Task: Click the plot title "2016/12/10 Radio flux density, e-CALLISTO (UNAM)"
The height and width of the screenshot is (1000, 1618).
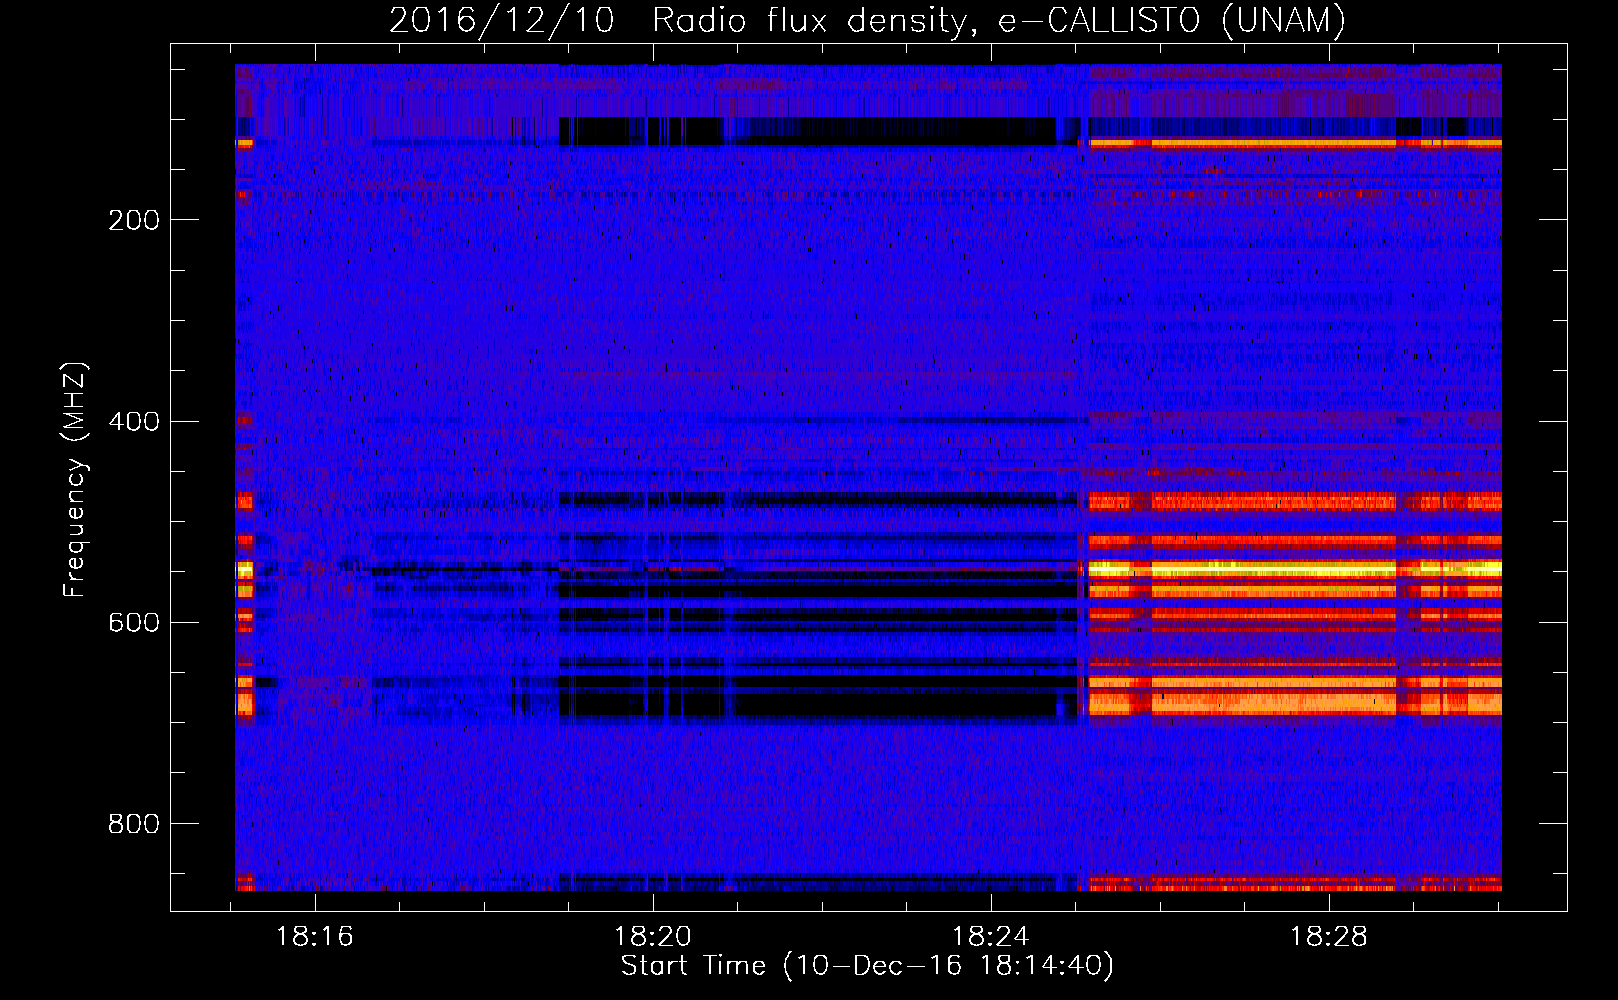Action: click(x=867, y=20)
